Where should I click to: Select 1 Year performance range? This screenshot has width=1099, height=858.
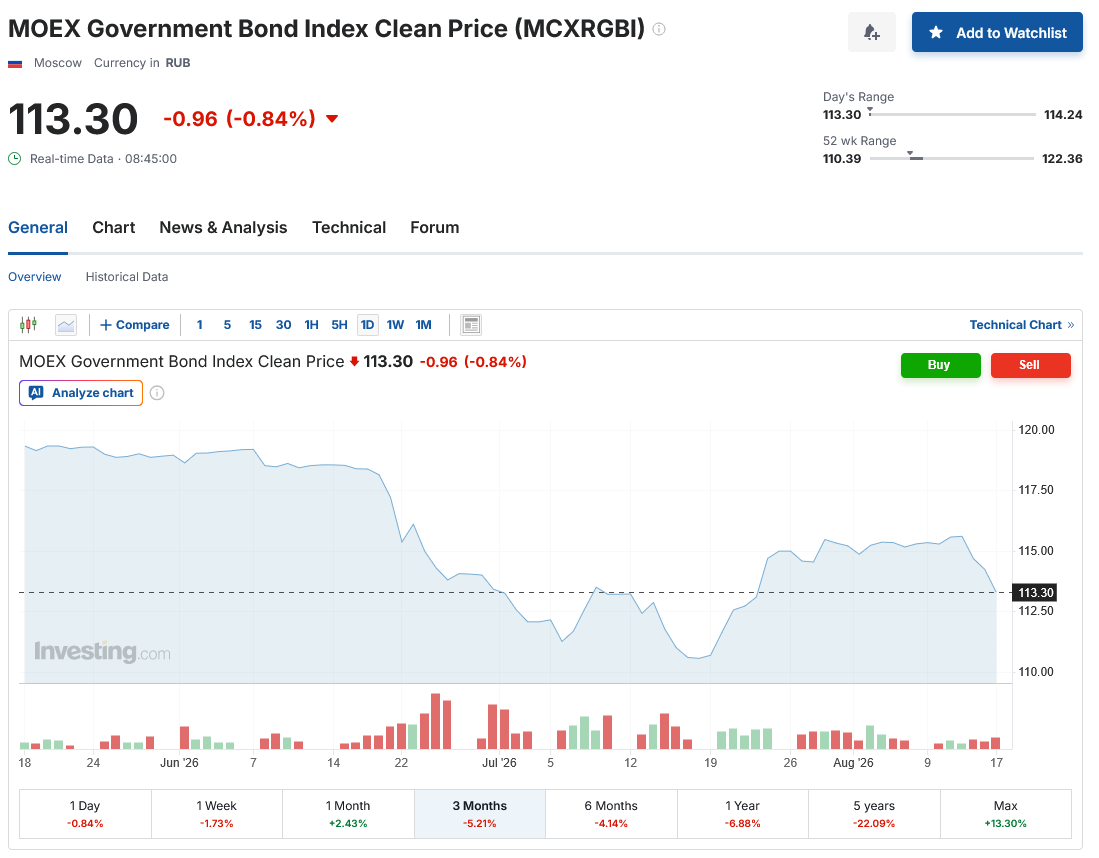coord(742,814)
